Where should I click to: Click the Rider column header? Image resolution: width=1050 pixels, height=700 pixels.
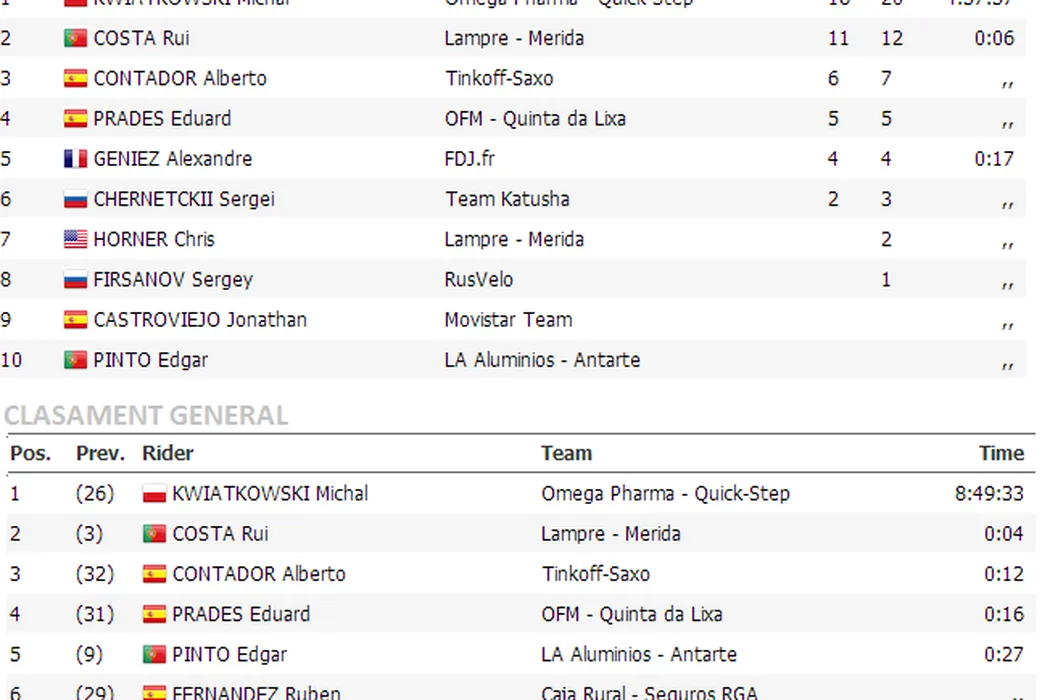click(x=168, y=454)
